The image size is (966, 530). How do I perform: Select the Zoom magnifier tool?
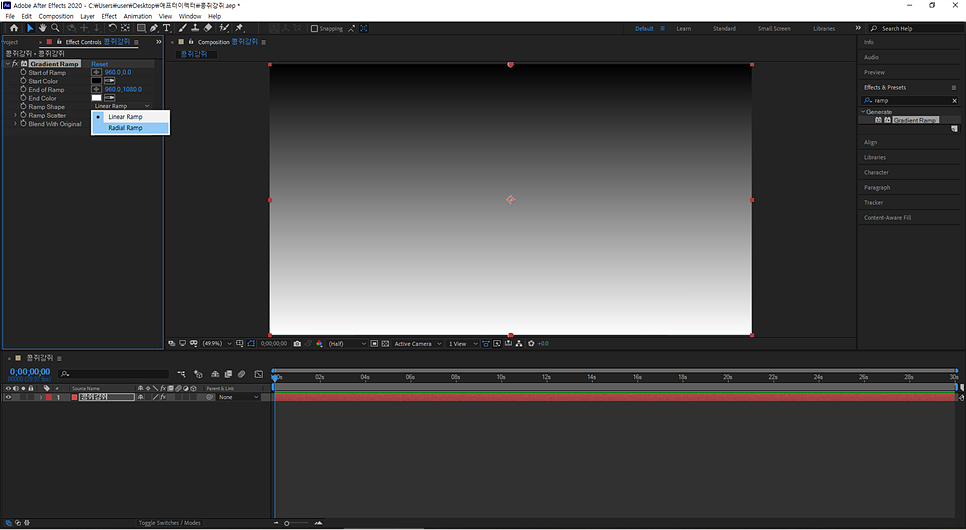point(55,28)
